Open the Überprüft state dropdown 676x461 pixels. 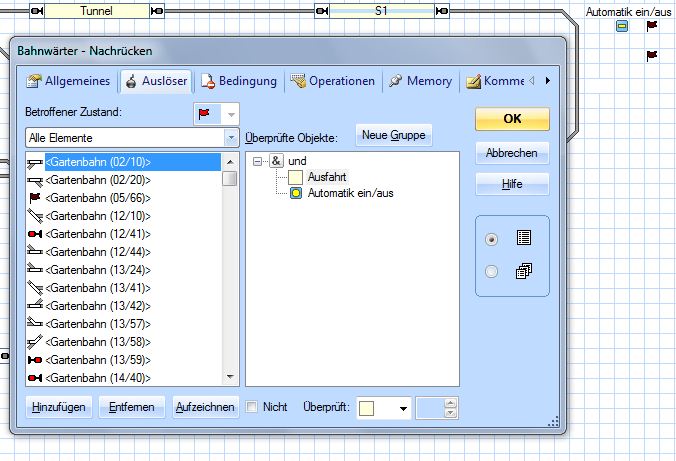tap(403, 408)
